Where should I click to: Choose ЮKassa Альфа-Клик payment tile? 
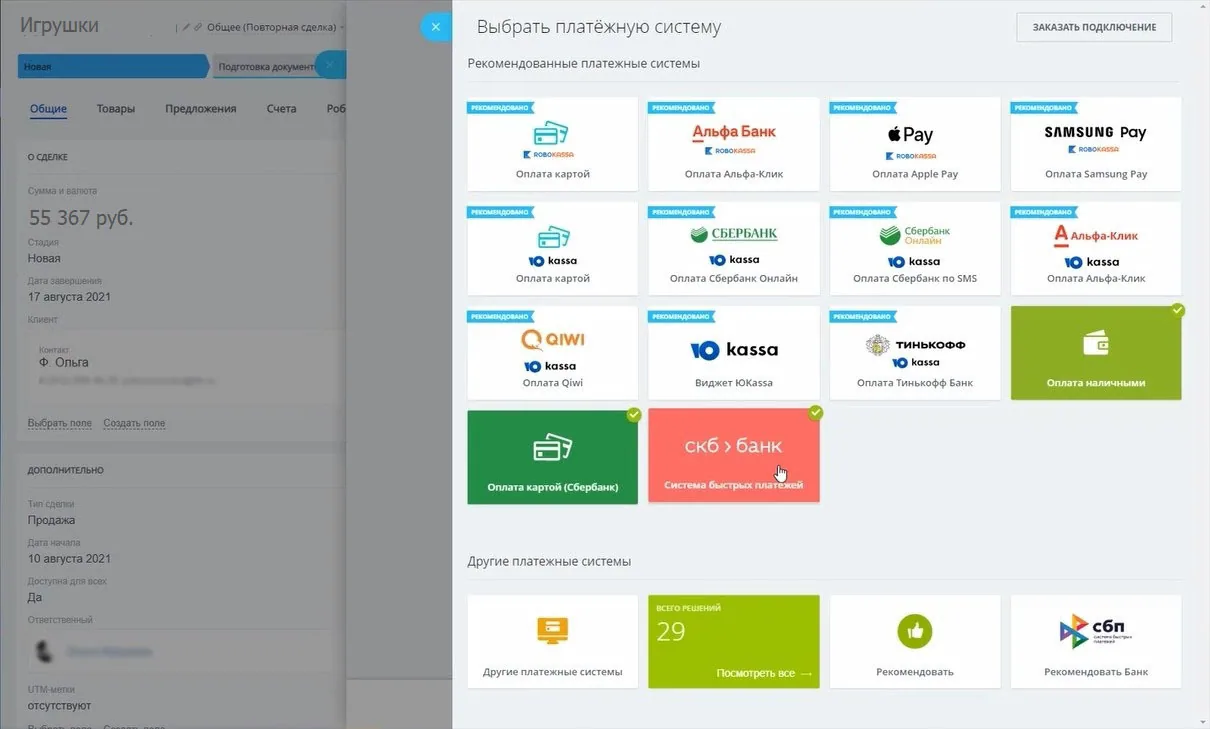(x=1096, y=249)
